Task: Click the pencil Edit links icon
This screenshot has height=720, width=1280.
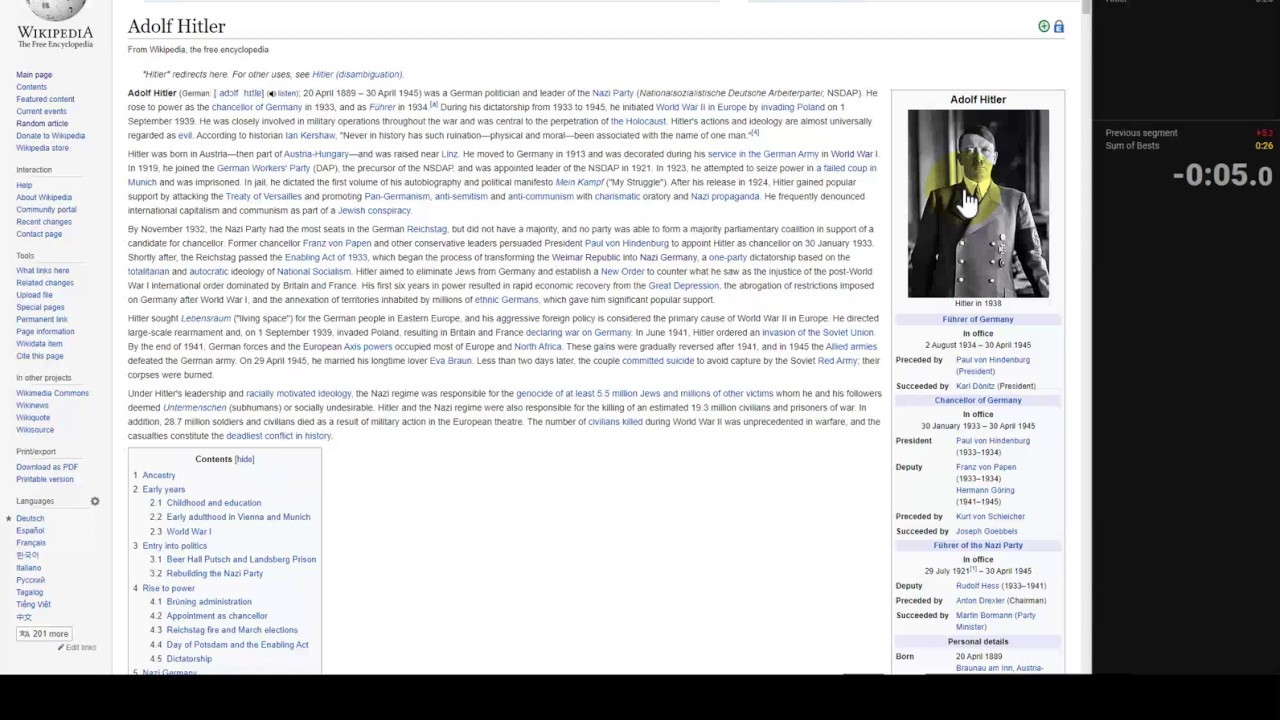Action: pos(61,648)
